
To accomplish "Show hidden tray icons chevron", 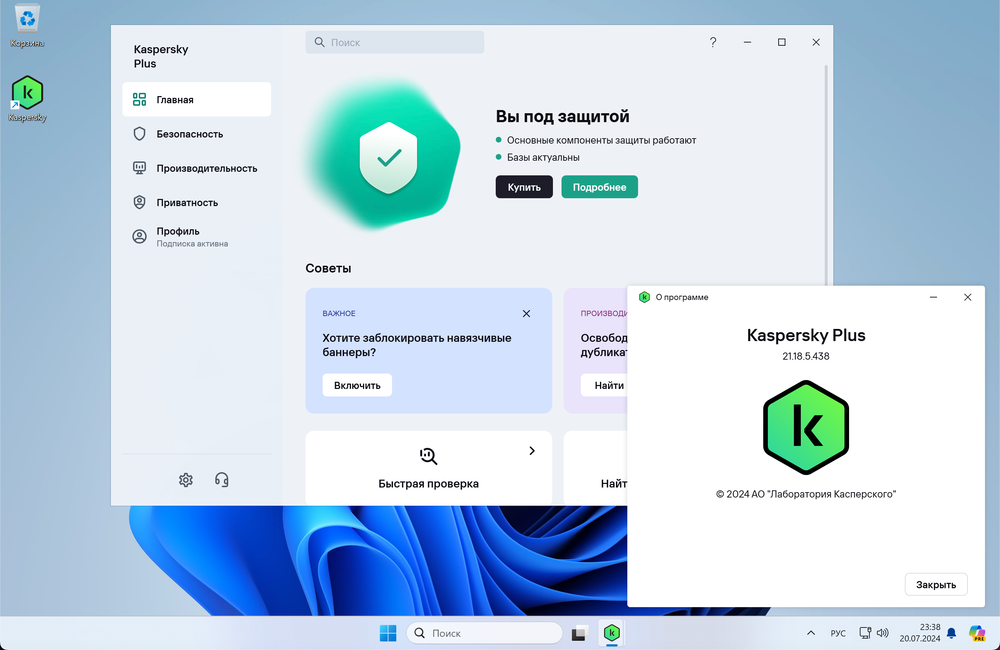I will click(x=811, y=633).
